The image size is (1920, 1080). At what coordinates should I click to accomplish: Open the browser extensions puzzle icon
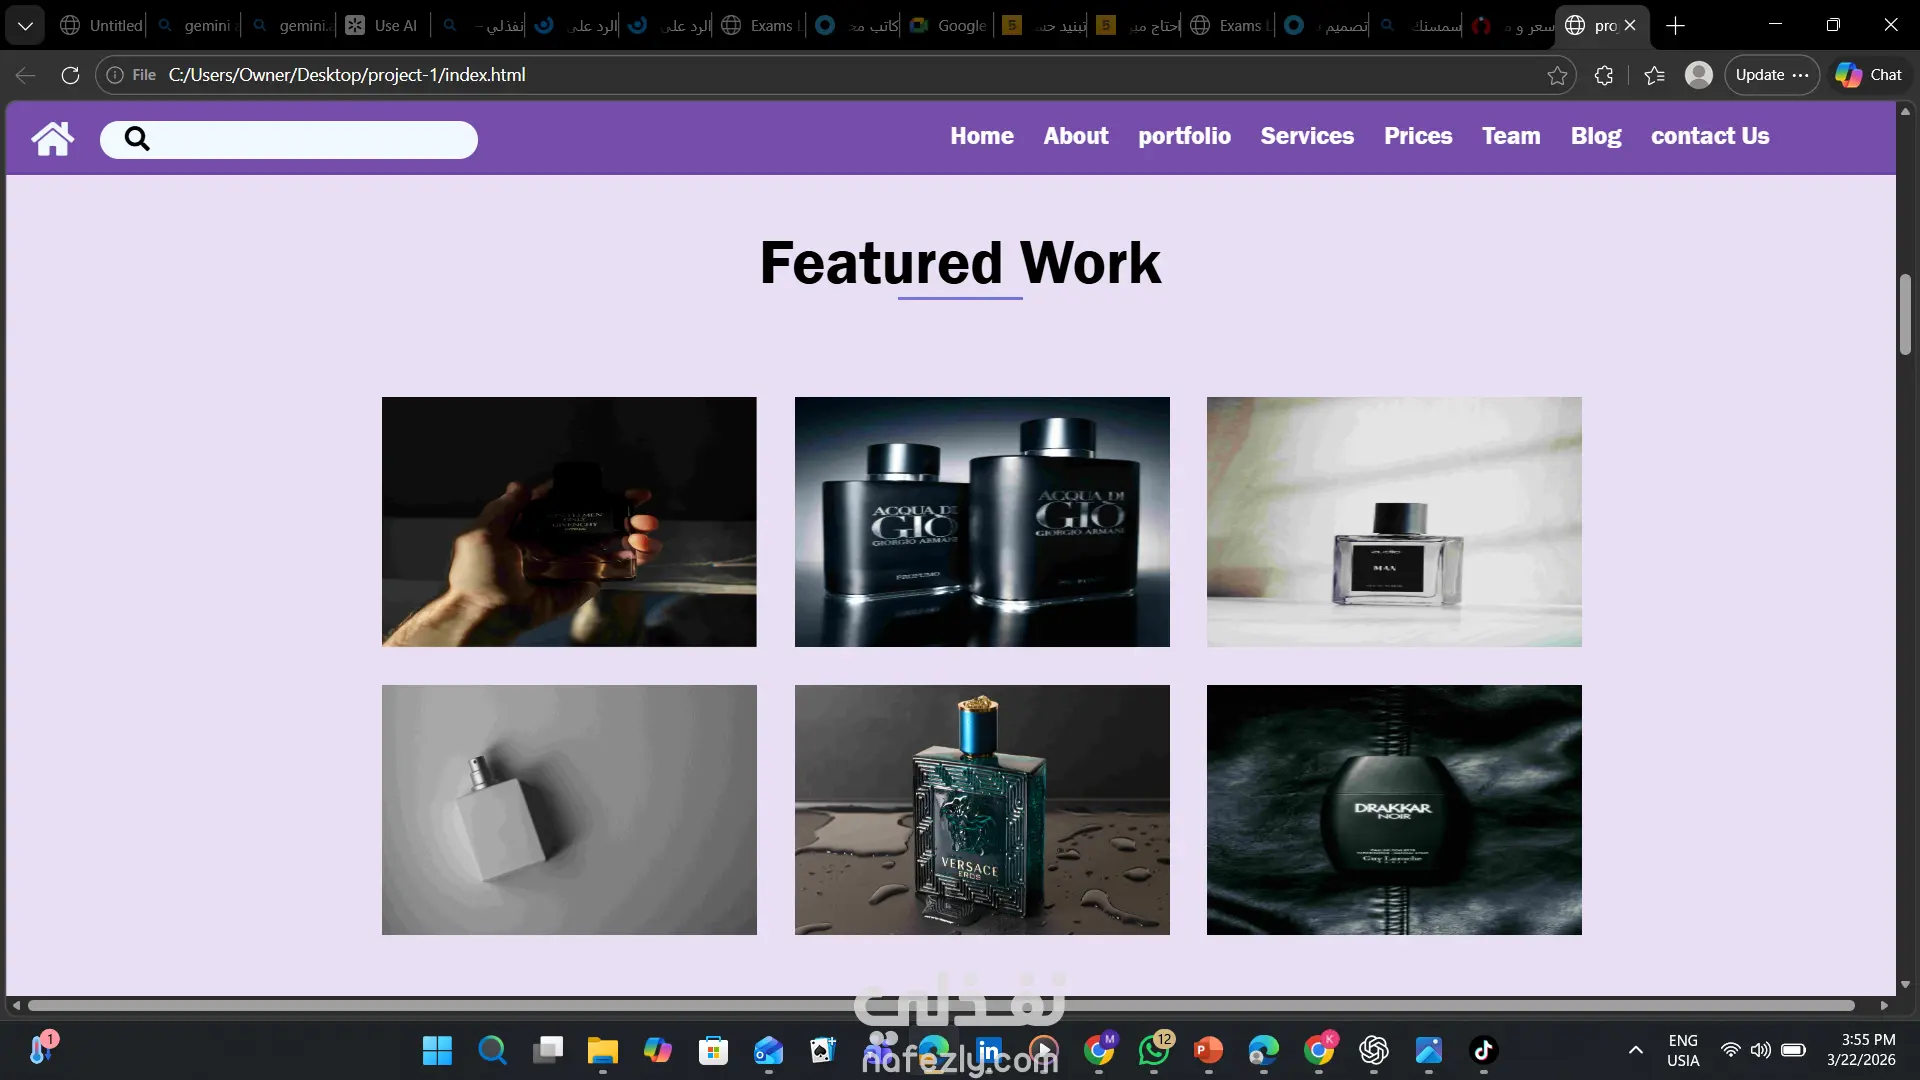(x=1604, y=75)
